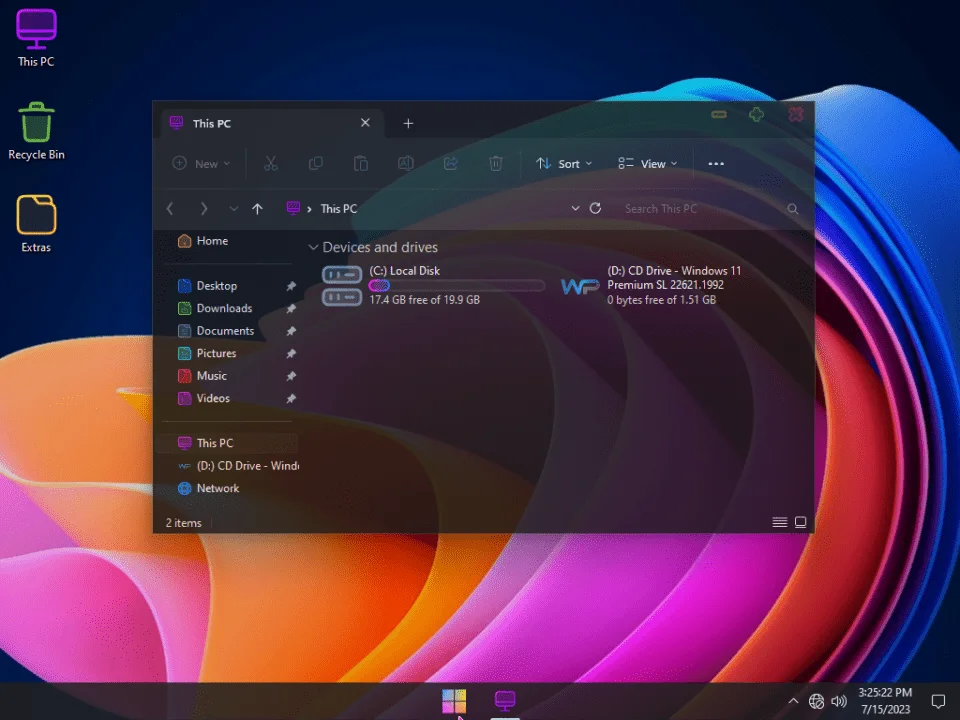
Task: Switch to details view in status bar
Action: coord(779,522)
